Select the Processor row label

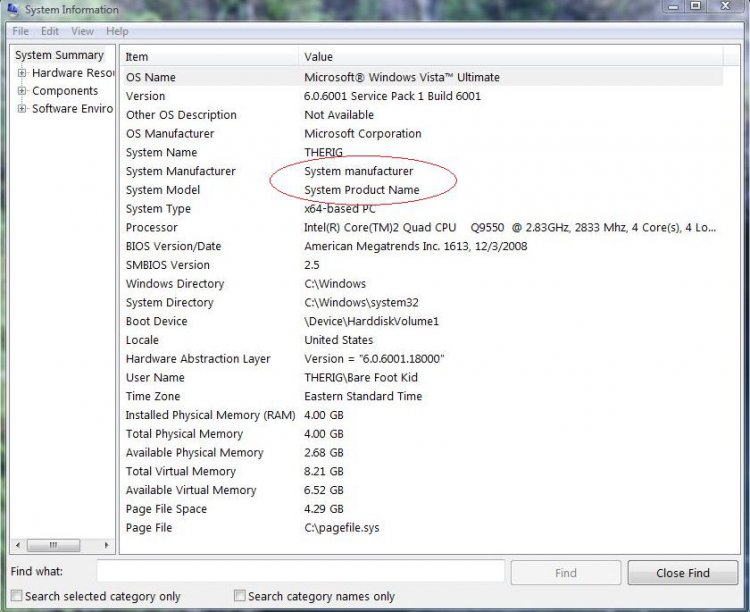[151, 227]
